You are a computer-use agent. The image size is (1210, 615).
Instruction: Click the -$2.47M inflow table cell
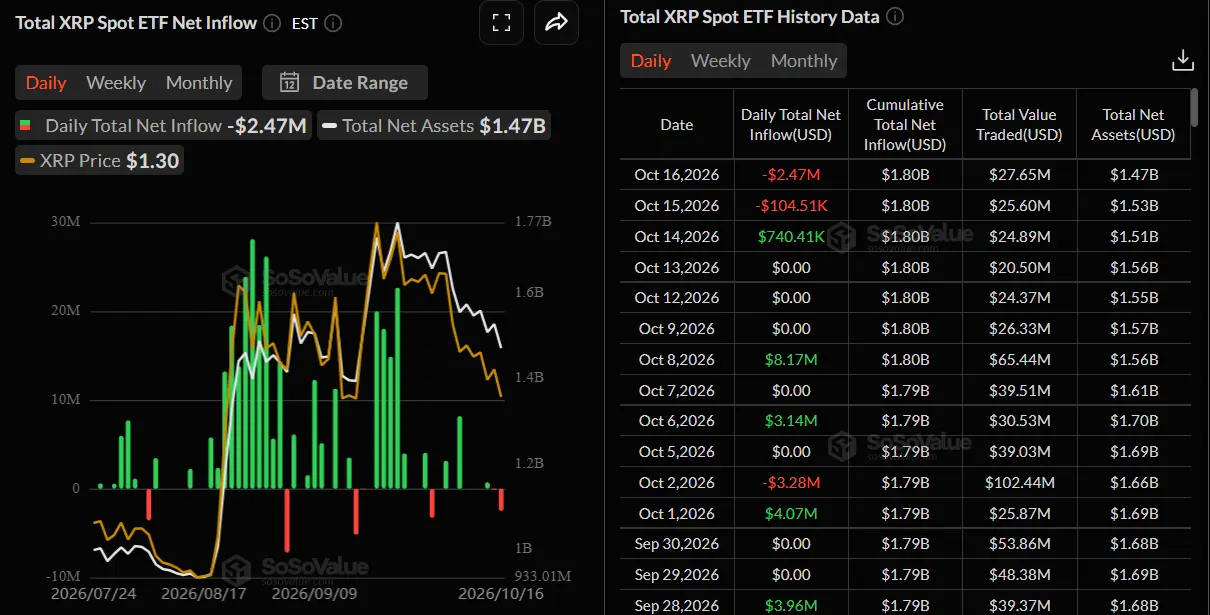coord(791,175)
